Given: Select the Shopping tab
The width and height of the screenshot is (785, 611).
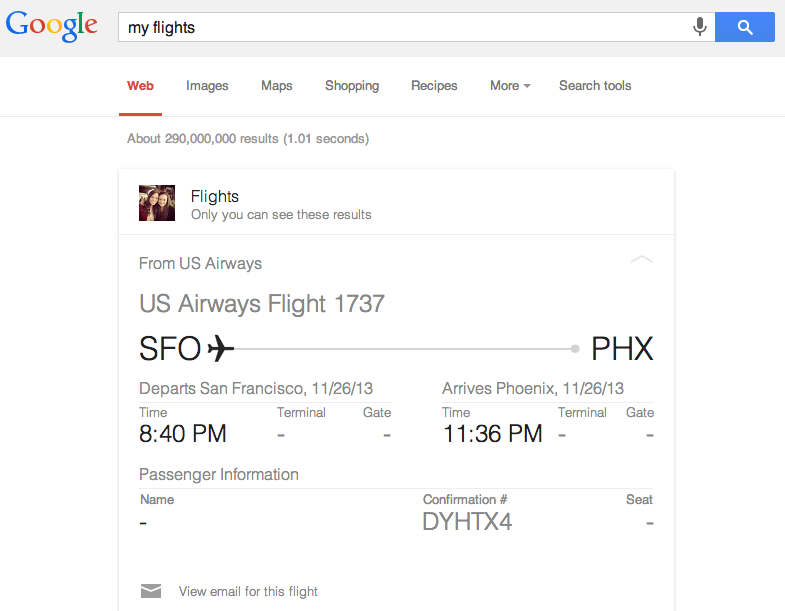Looking at the screenshot, I should pos(352,86).
